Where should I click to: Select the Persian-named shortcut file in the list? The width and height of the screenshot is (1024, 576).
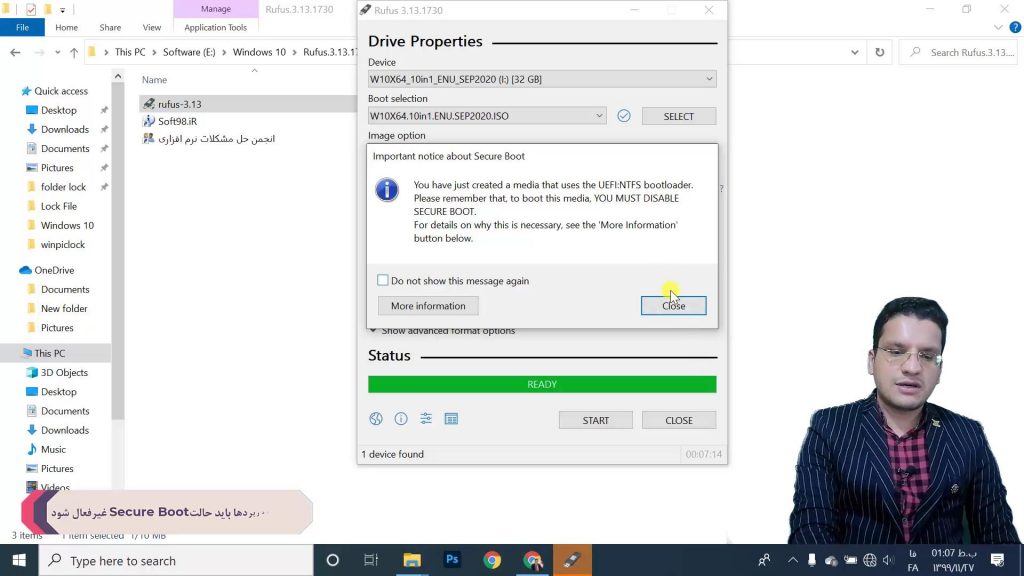tap(216, 138)
